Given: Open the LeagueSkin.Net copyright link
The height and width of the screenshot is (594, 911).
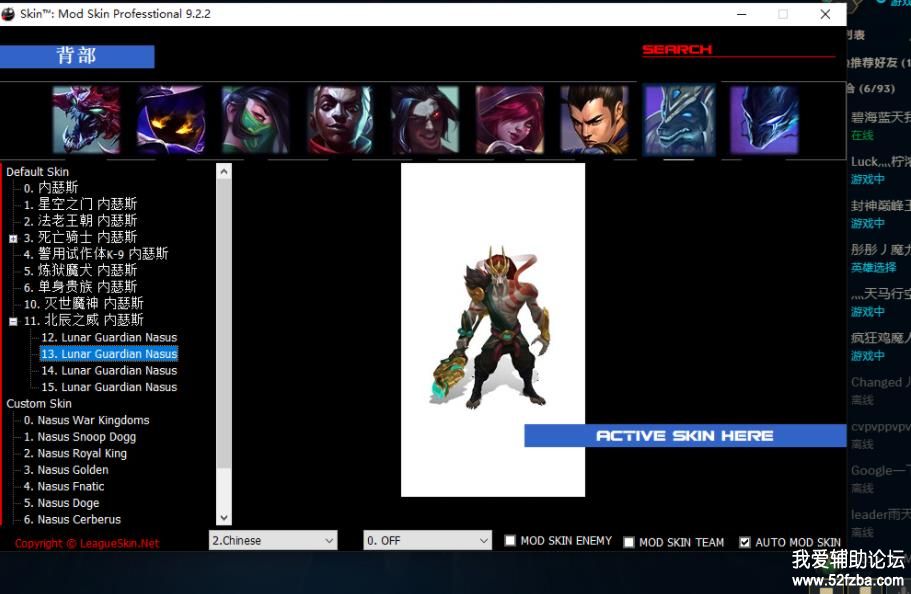Looking at the screenshot, I should tap(87, 543).
